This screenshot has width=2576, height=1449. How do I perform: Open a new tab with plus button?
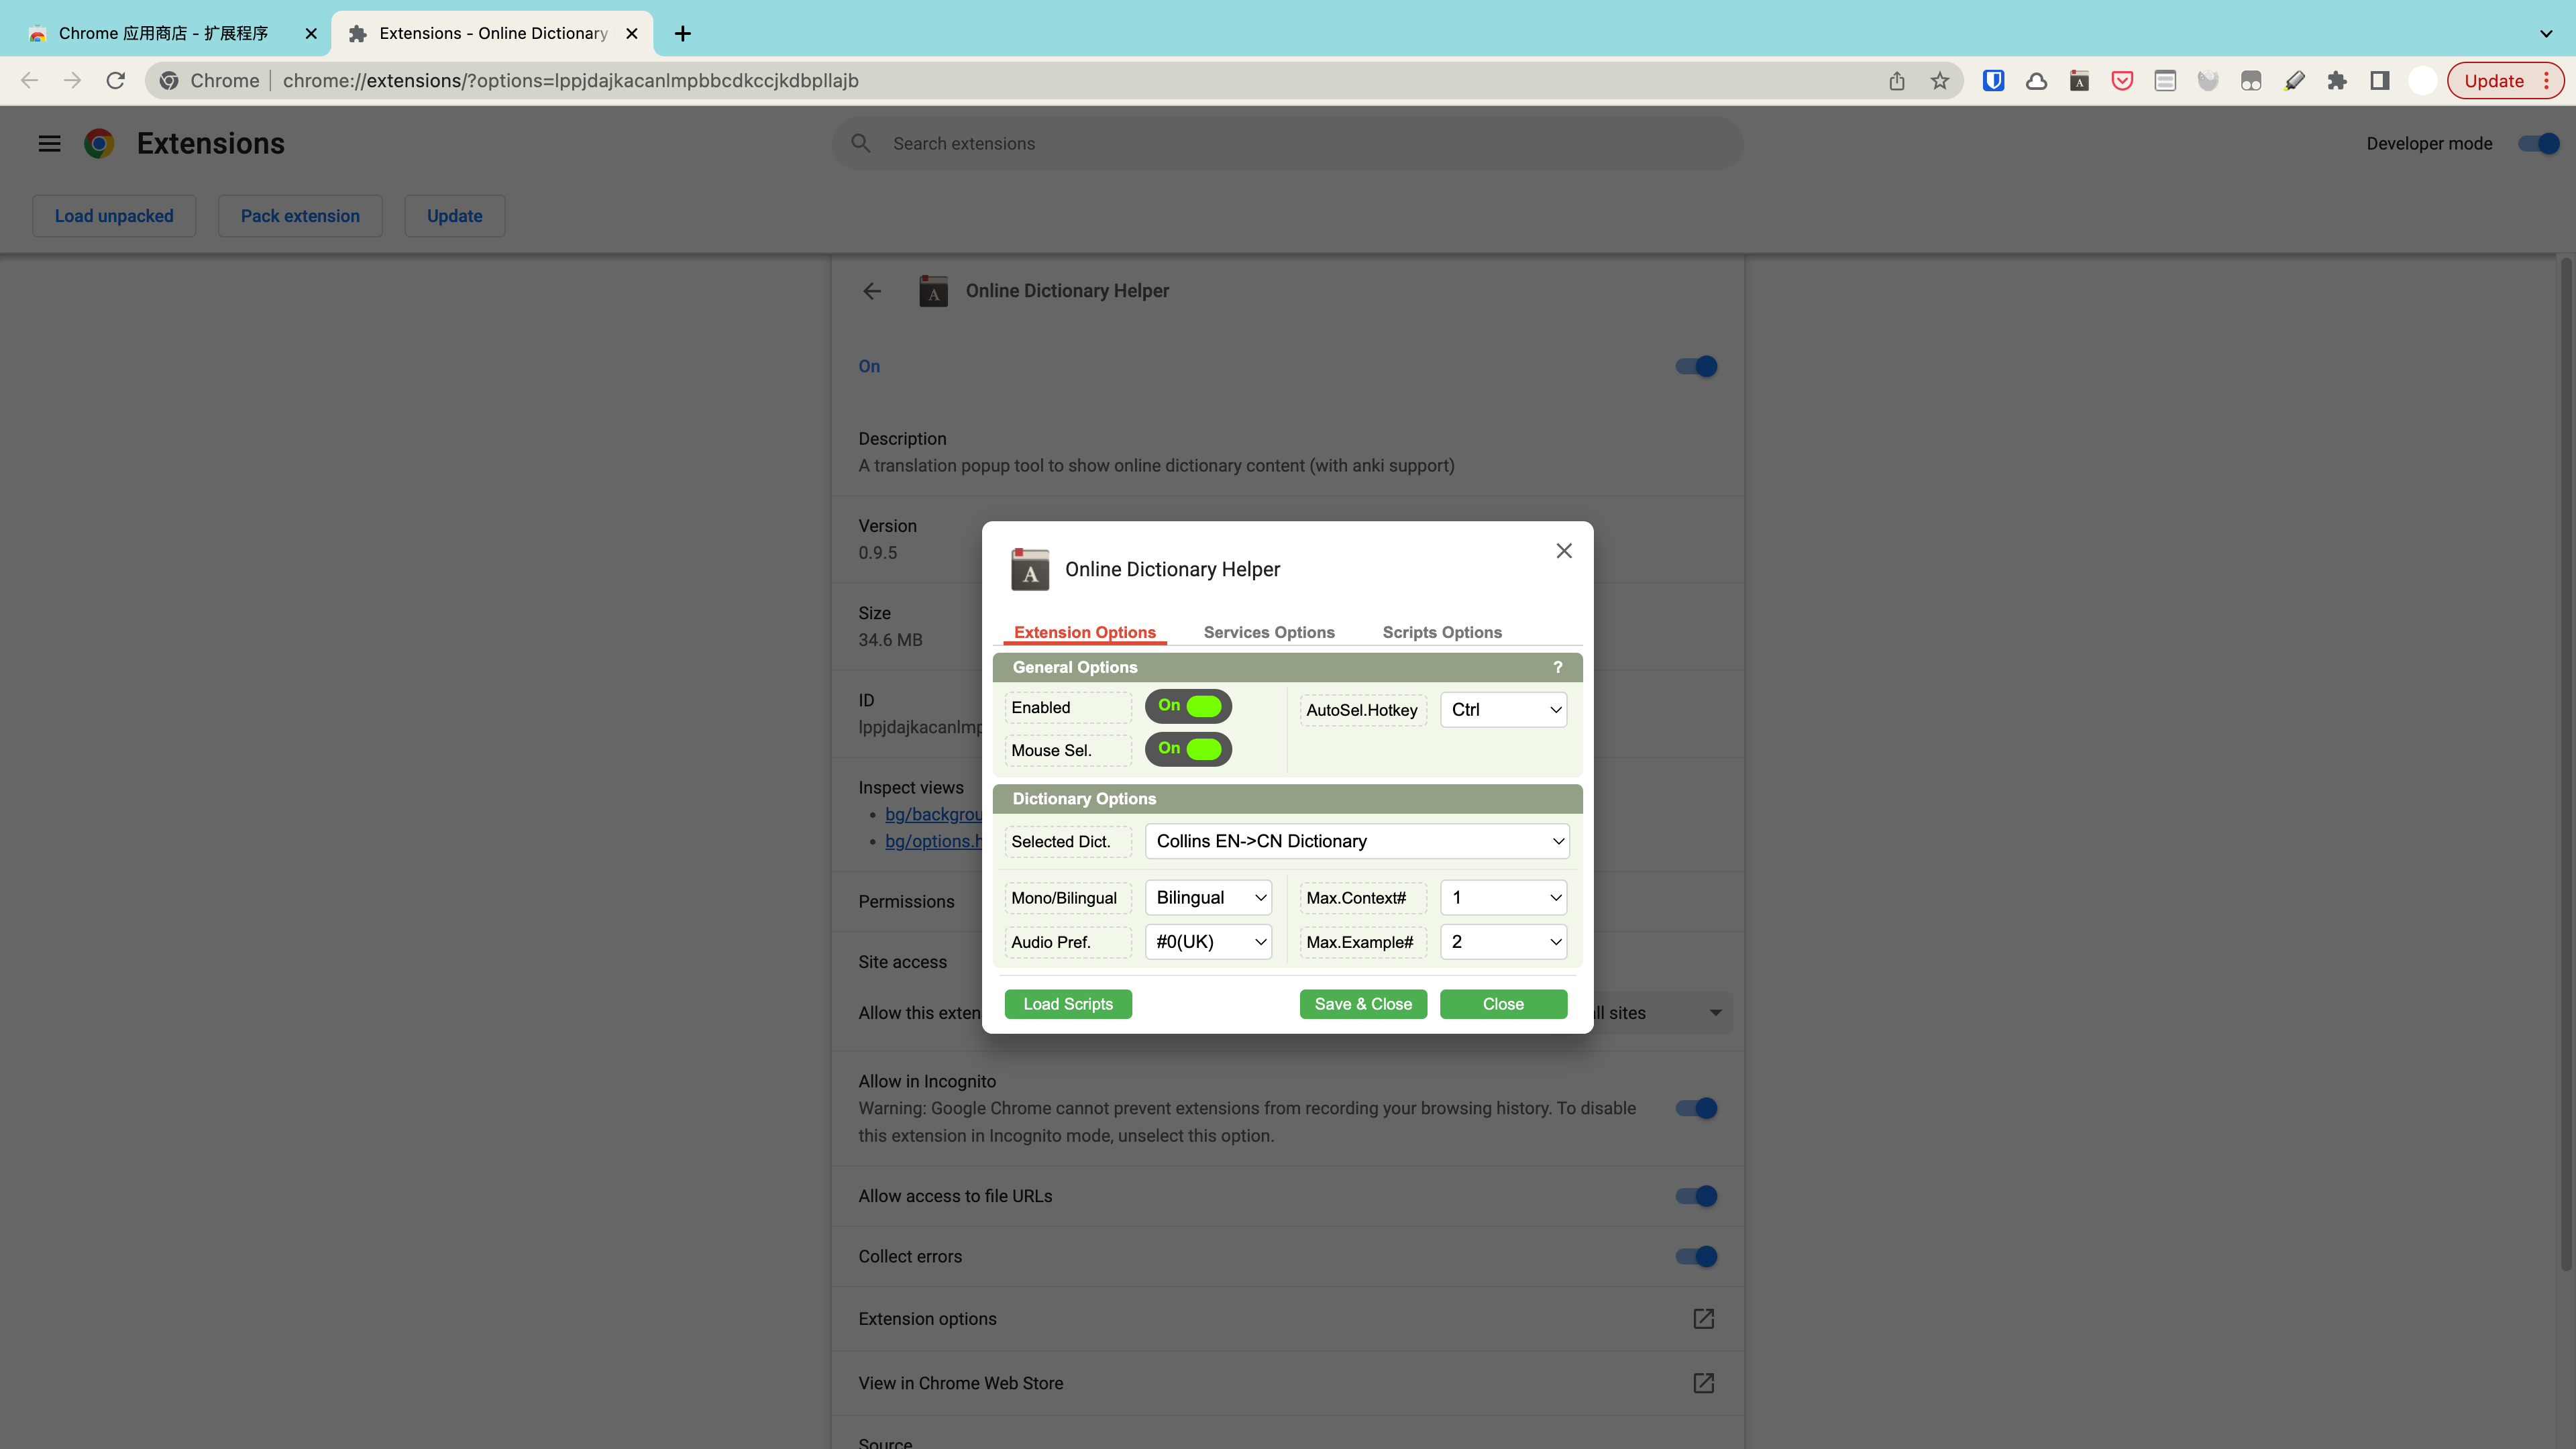[682, 33]
